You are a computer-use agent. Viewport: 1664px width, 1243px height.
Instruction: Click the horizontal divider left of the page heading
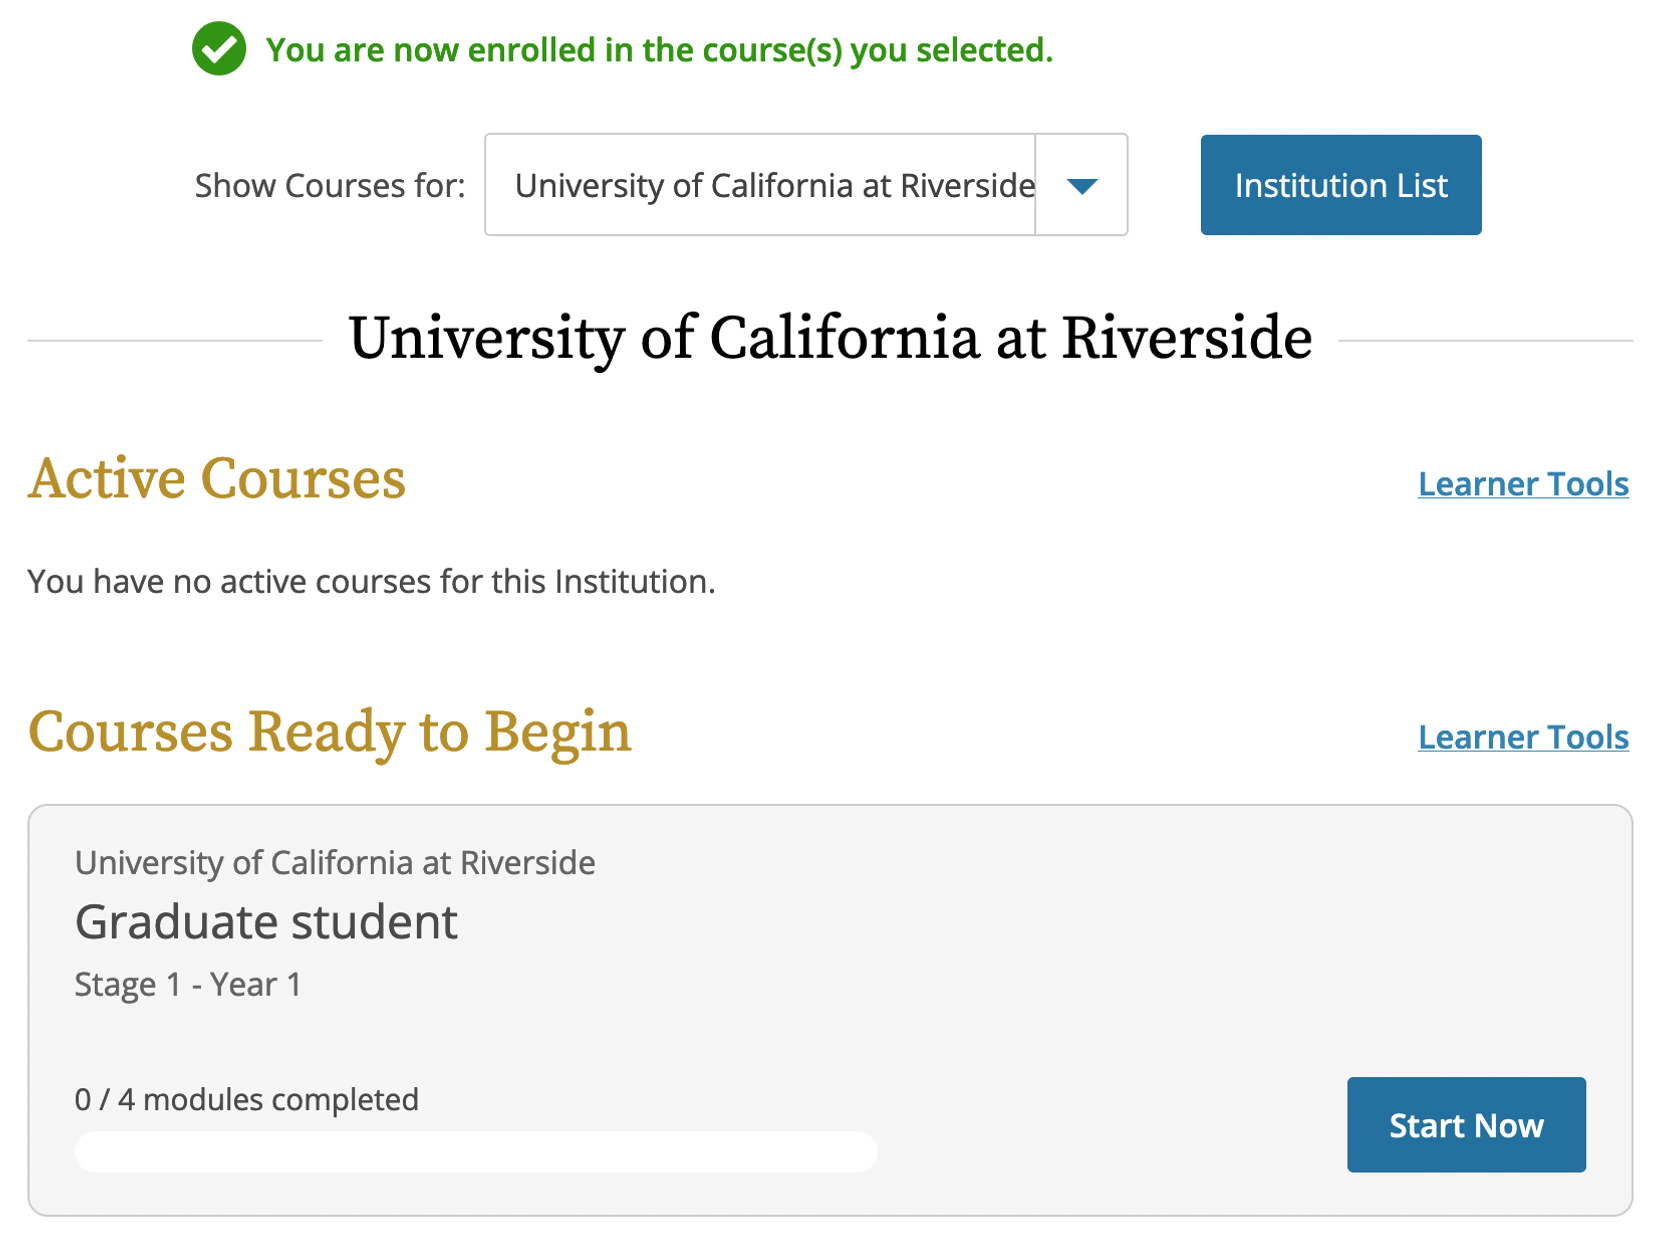pos(175,340)
